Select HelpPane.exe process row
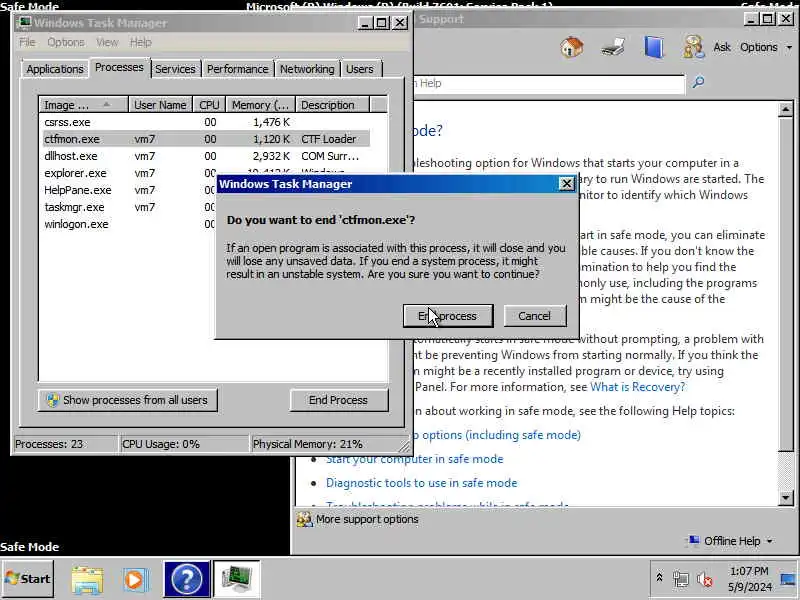The width and height of the screenshot is (800, 600). pyautogui.click(x=129, y=190)
